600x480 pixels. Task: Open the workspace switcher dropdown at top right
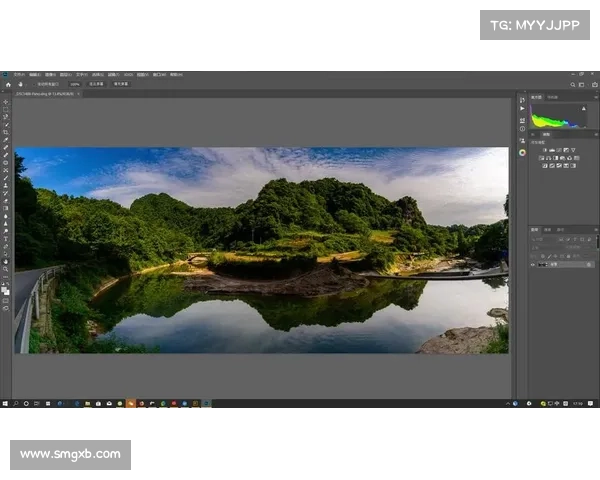coord(584,84)
